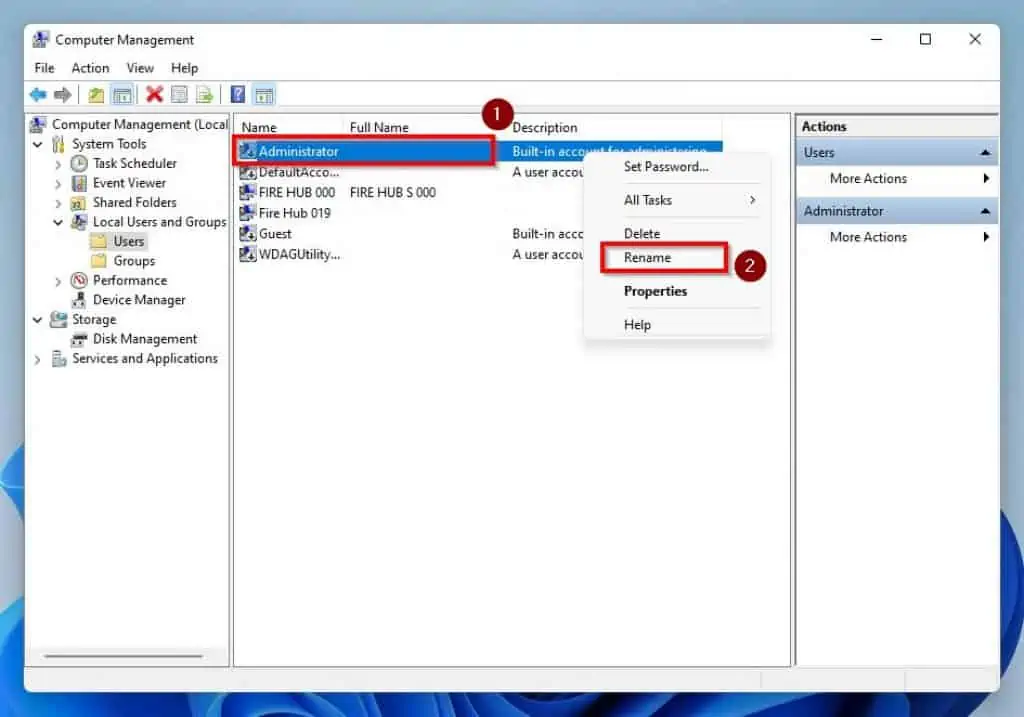This screenshot has height=717, width=1024.
Task: Select the Guest user account icon
Action: pyautogui.click(x=249, y=234)
